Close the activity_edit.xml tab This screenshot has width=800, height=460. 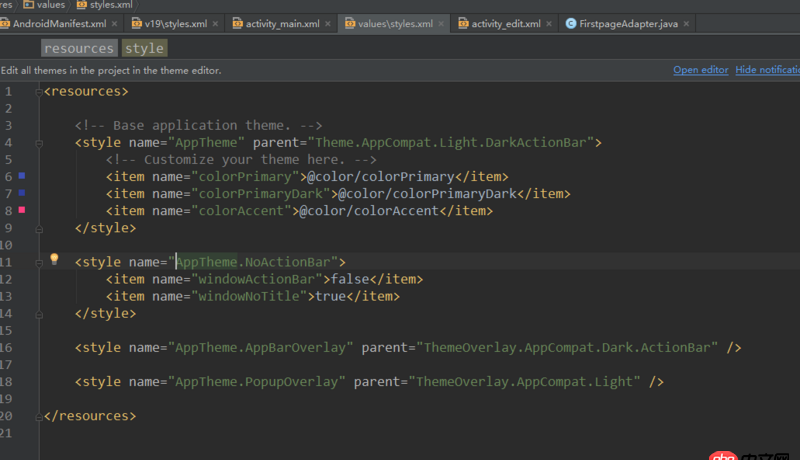click(x=551, y=23)
